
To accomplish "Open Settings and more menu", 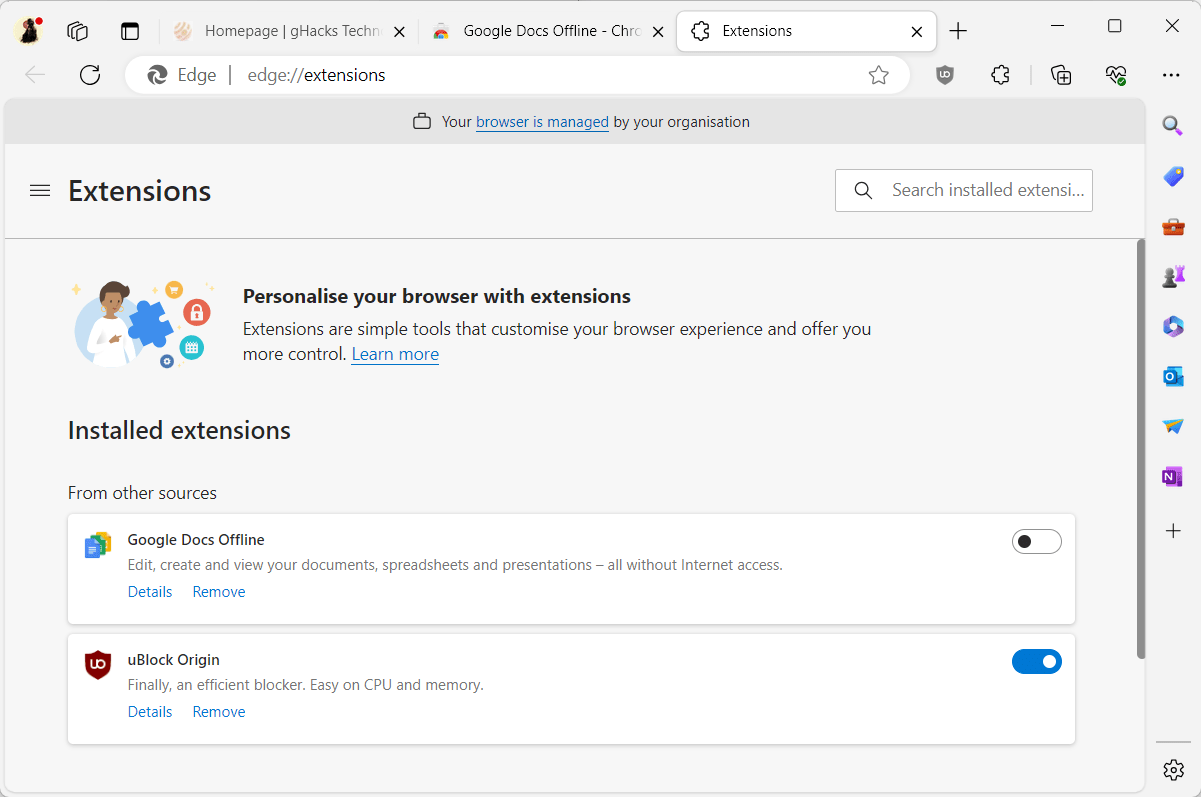I will coord(1171,75).
